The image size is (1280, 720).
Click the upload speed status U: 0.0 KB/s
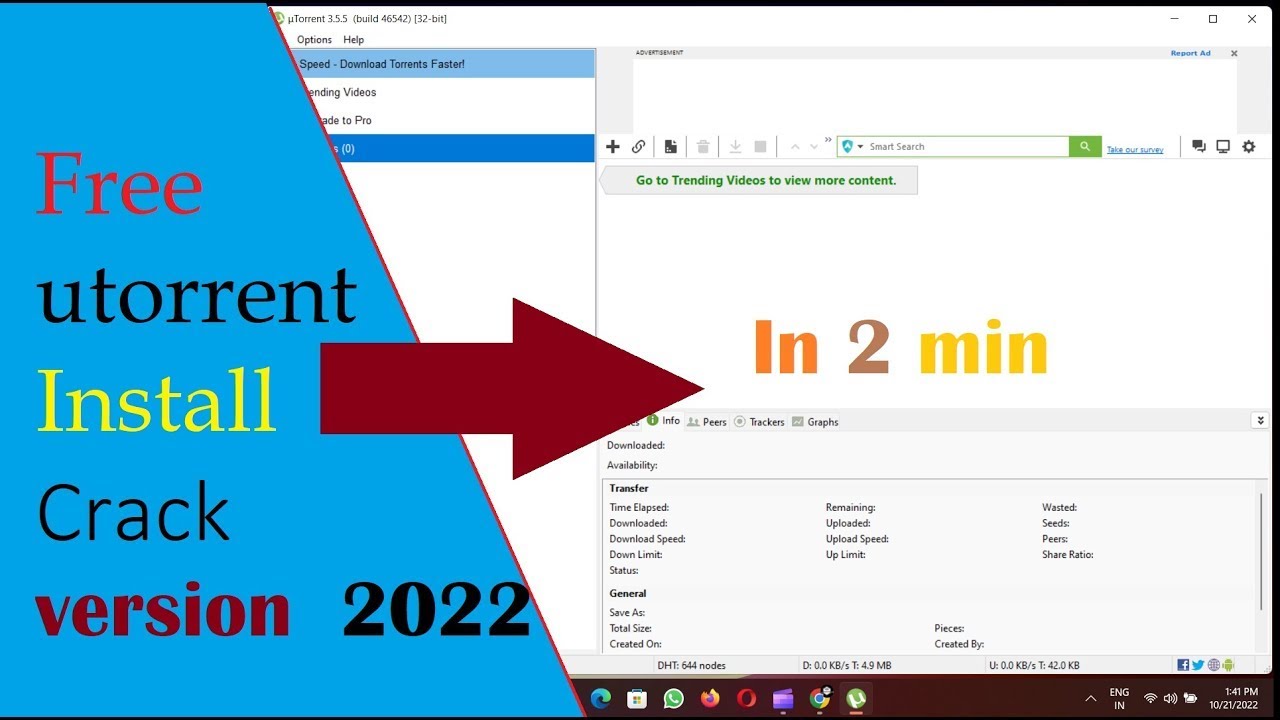point(1034,665)
